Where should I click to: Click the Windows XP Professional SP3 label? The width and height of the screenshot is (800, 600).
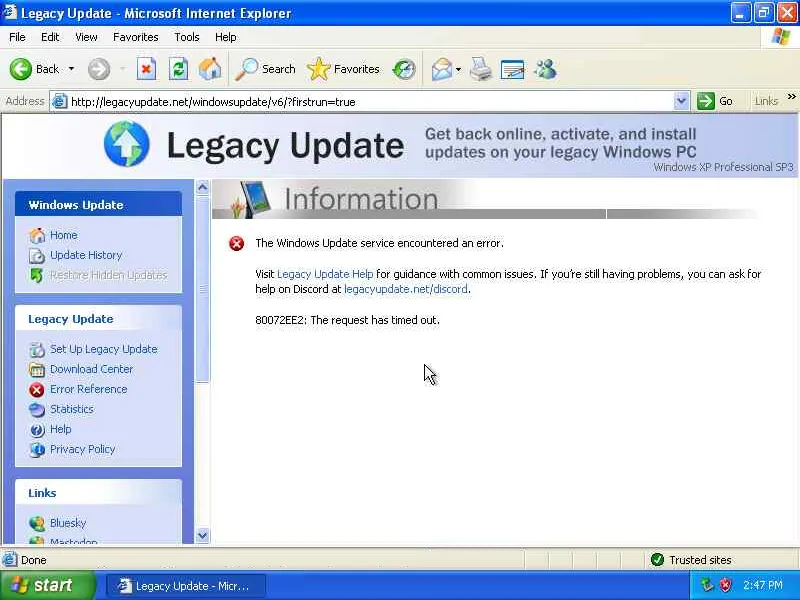723,167
